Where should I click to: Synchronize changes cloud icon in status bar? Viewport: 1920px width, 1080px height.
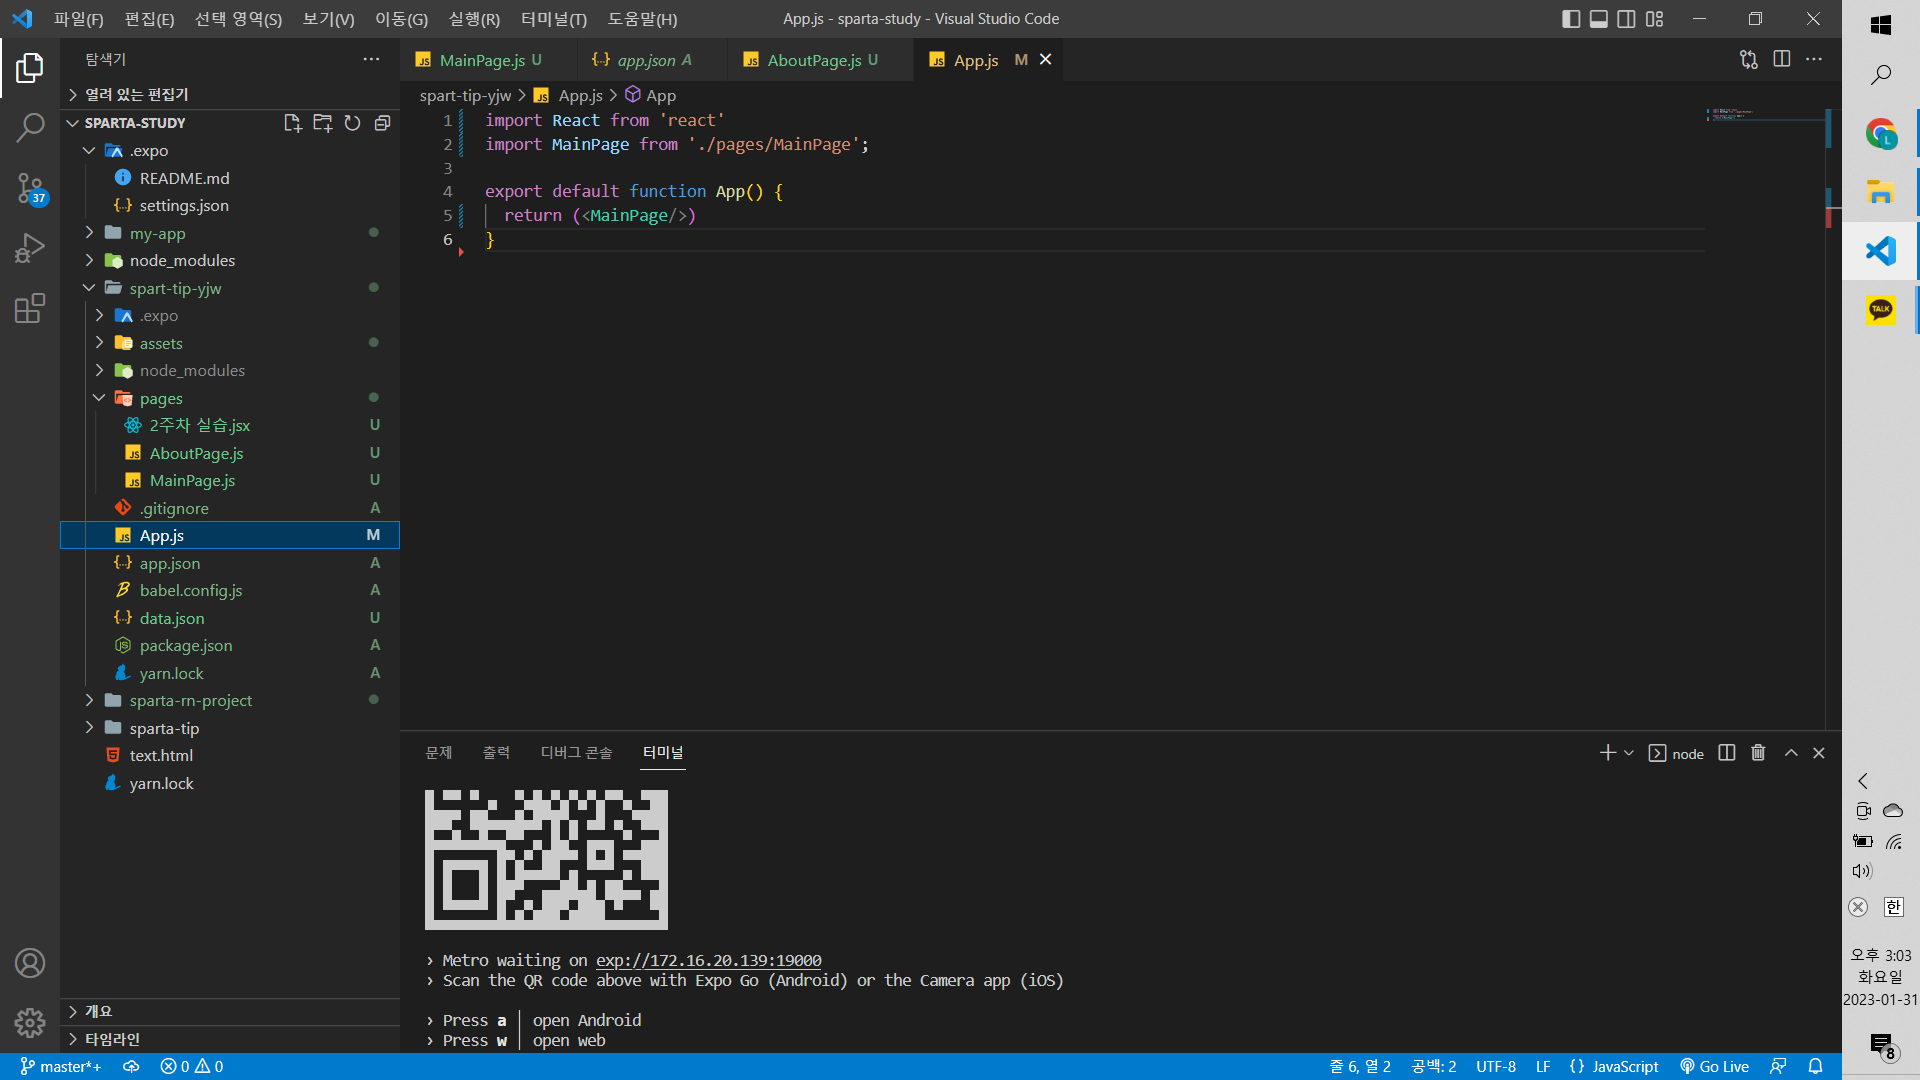(131, 1066)
